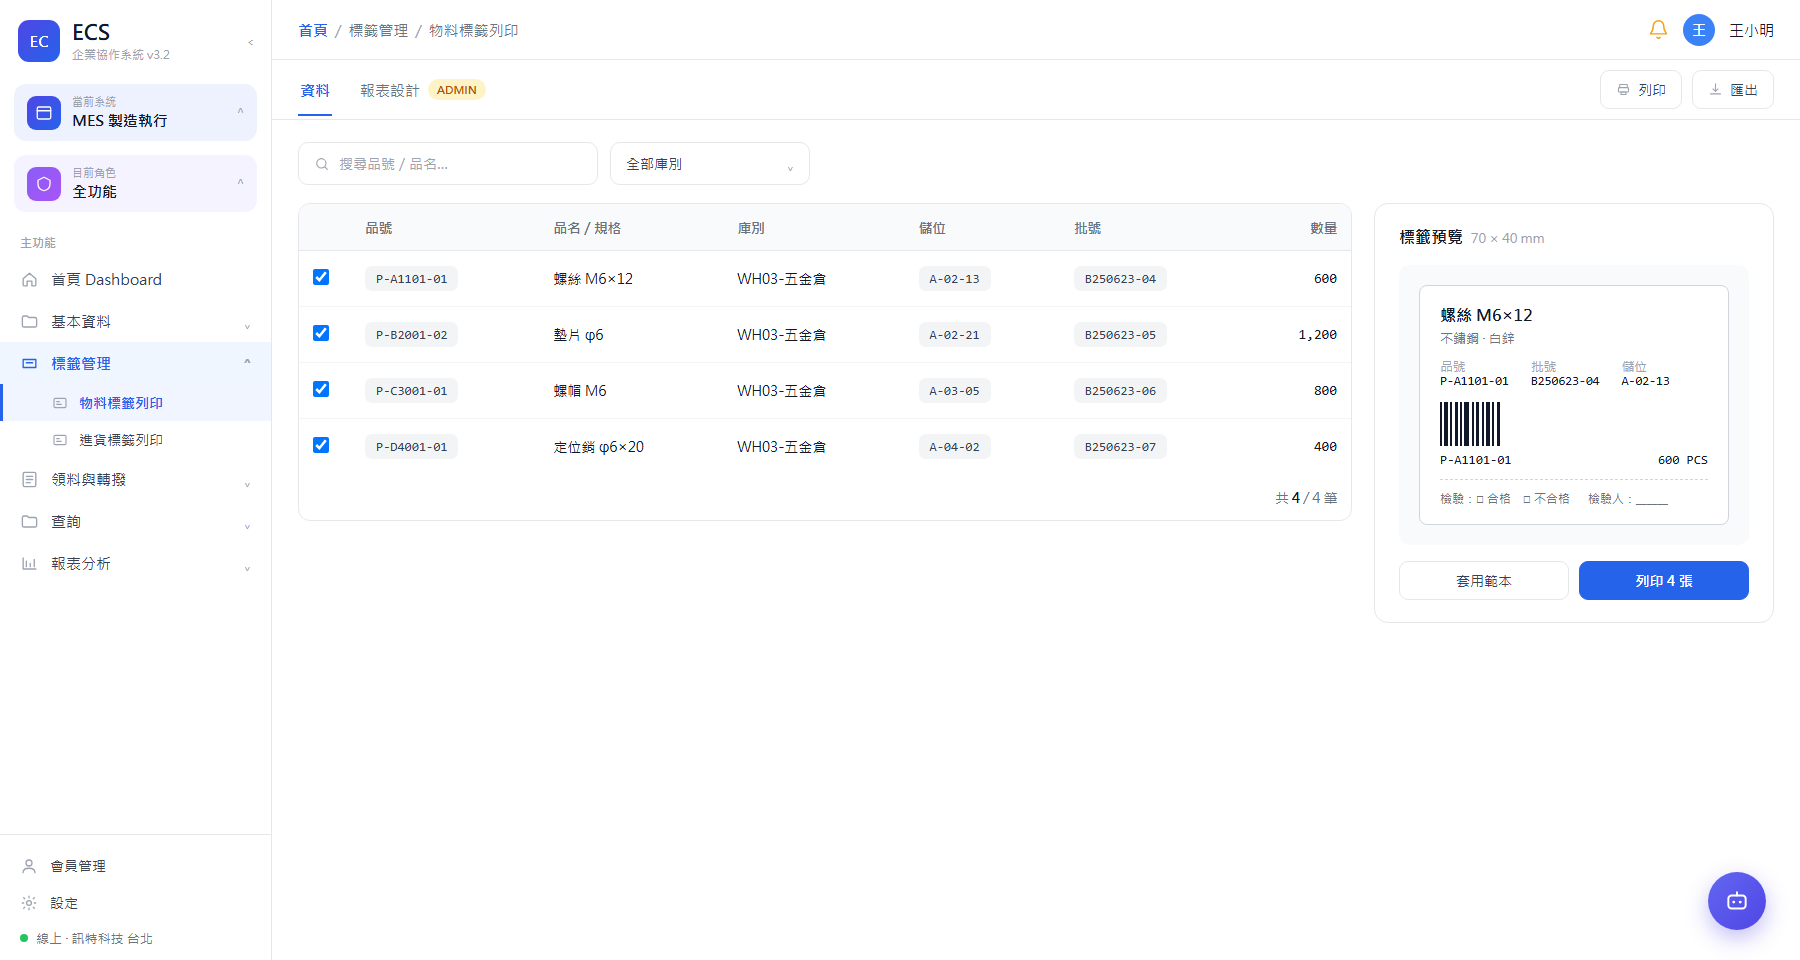
Task: Expand the 領料與轉撥 menu
Action: [135, 480]
